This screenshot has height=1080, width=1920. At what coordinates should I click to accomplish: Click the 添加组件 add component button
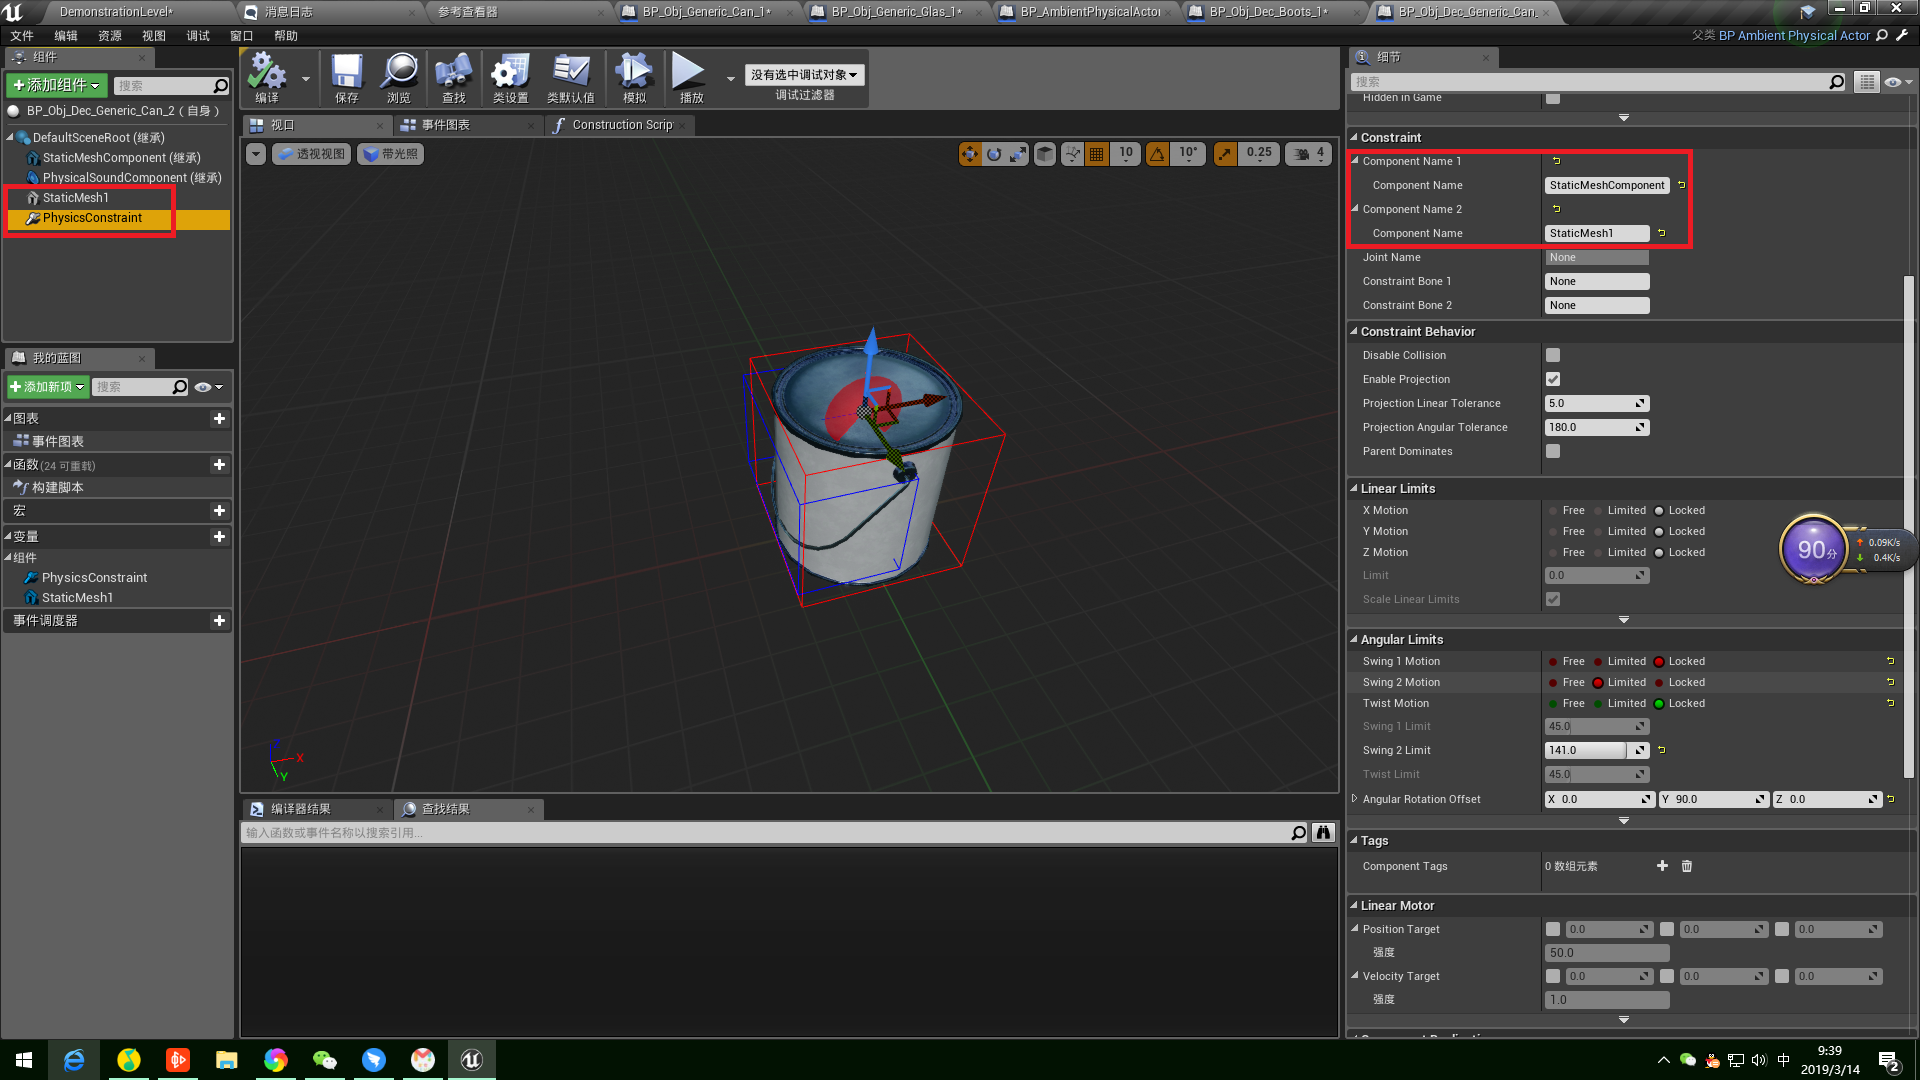pos(56,86)
